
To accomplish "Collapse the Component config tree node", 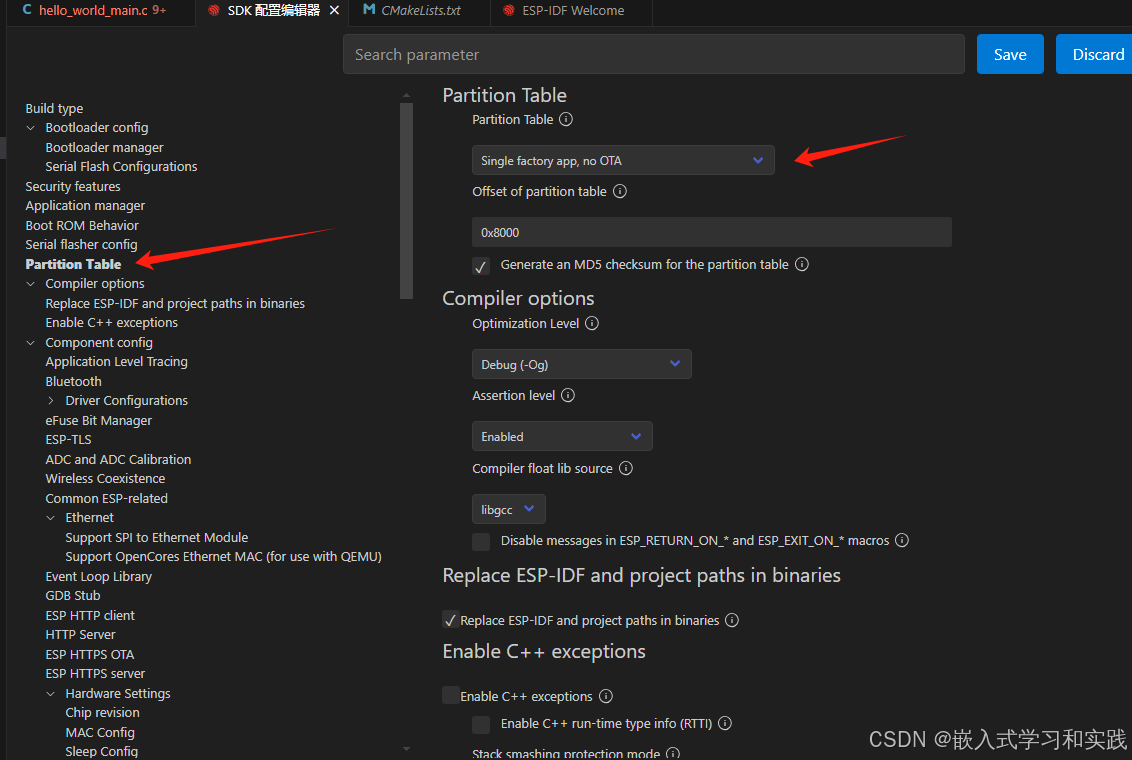I will [30, 343].
